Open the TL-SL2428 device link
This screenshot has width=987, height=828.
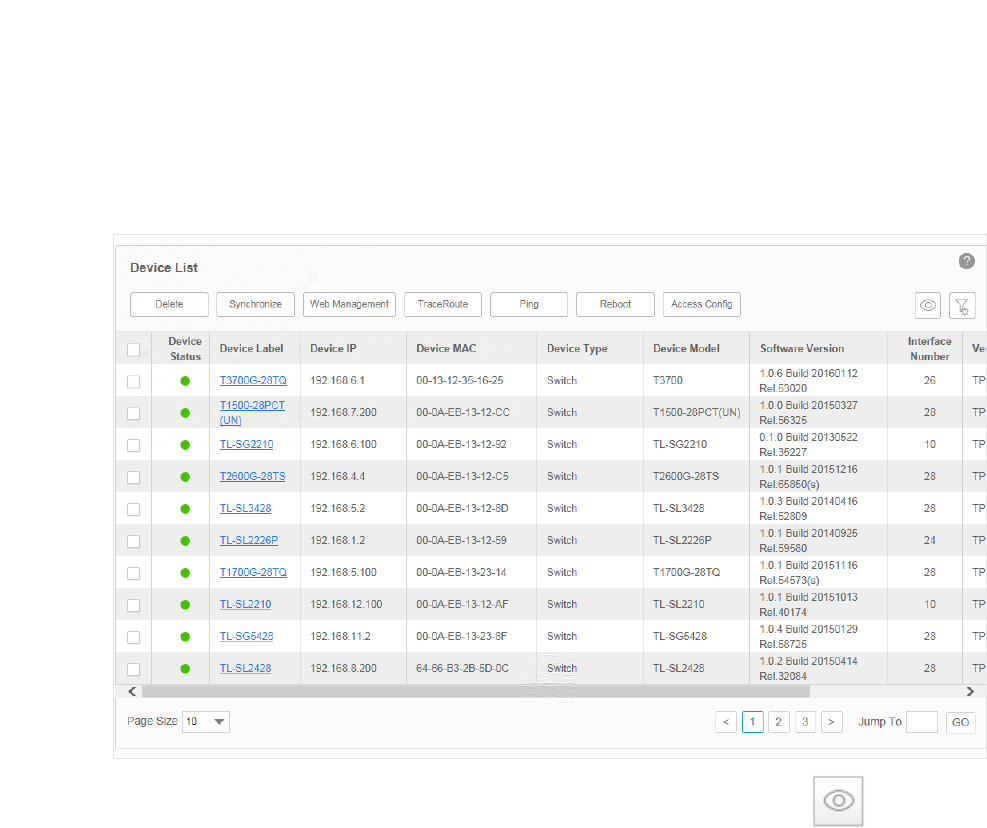[x=245, y=669]
